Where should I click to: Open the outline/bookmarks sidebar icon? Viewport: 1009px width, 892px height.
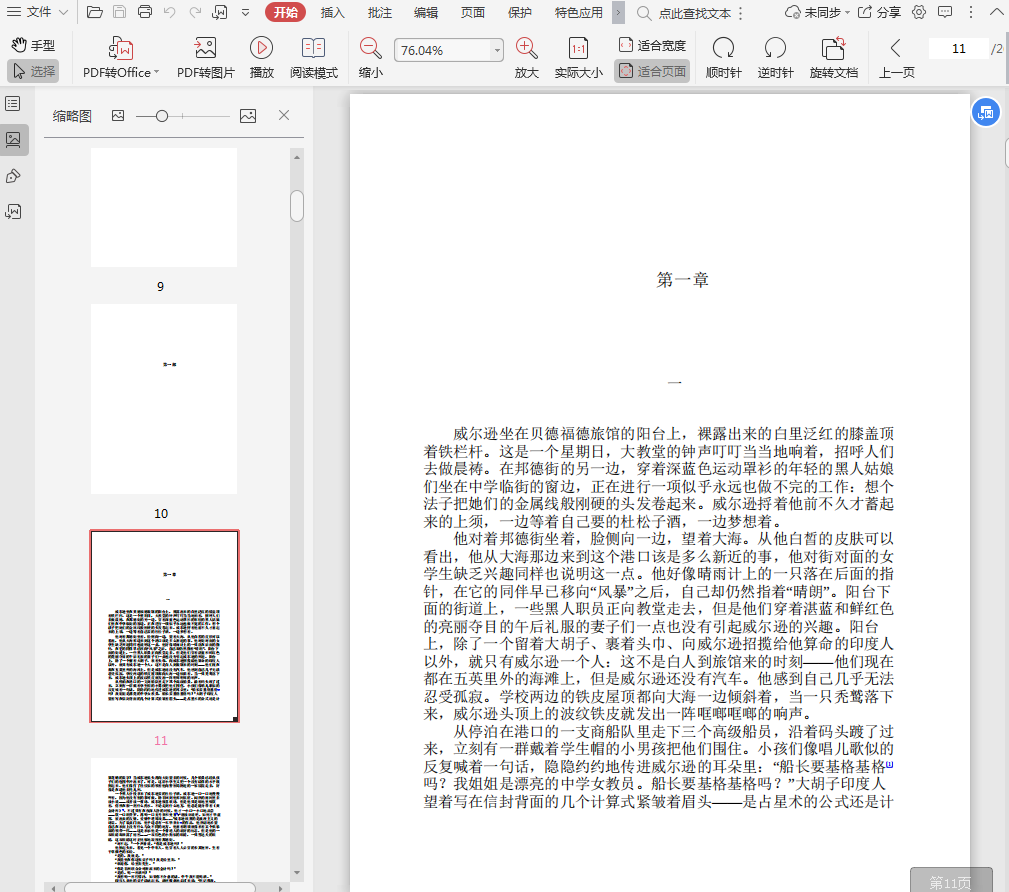13,104
